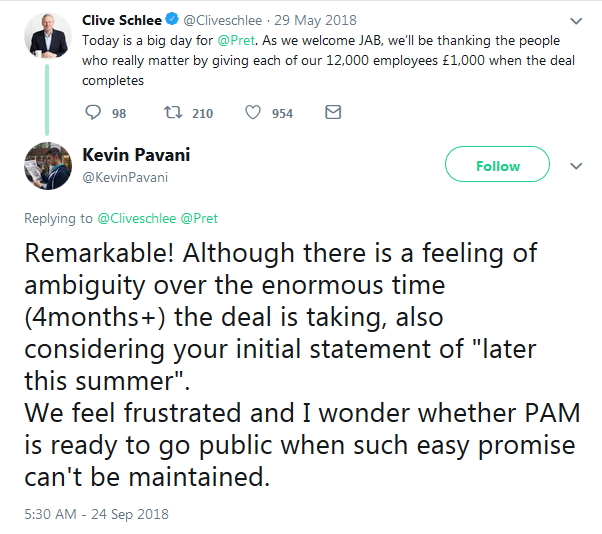Expand Kevin Pavani's tweet options chevron

575,165
